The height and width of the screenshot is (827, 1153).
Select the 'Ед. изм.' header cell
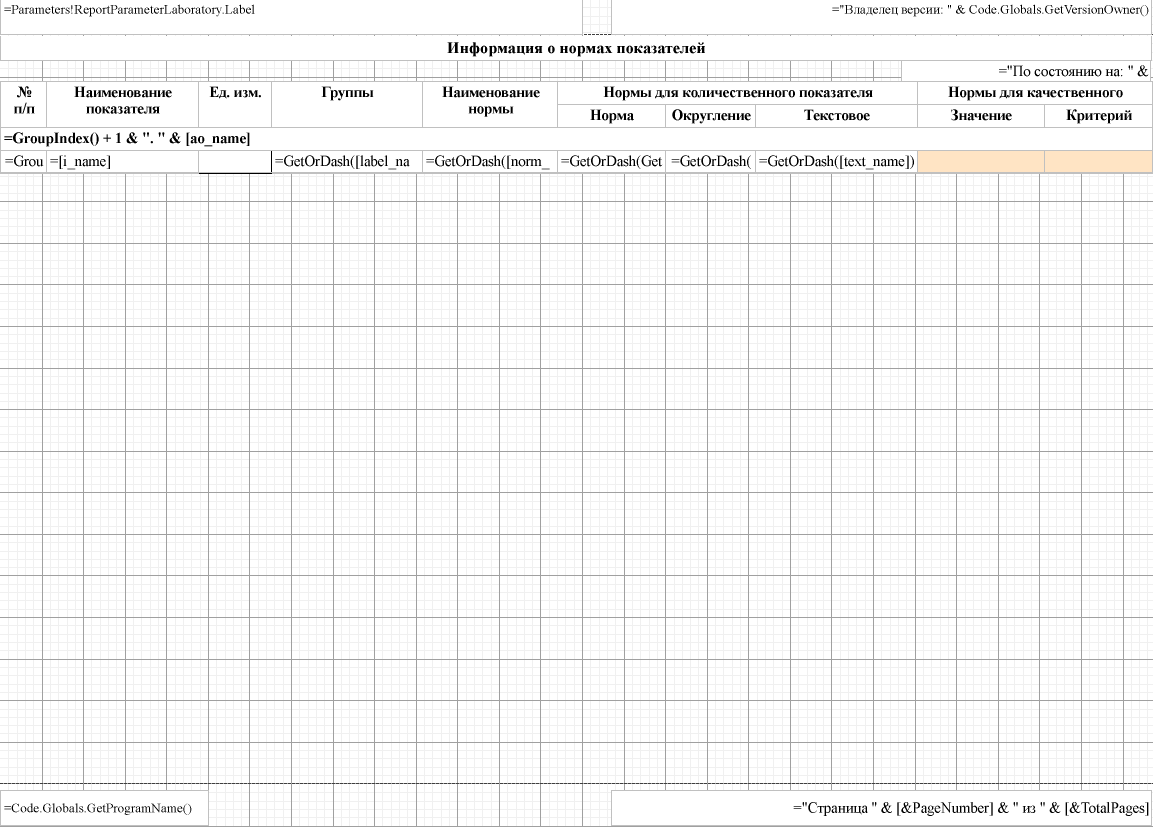[x=235, y=104]
